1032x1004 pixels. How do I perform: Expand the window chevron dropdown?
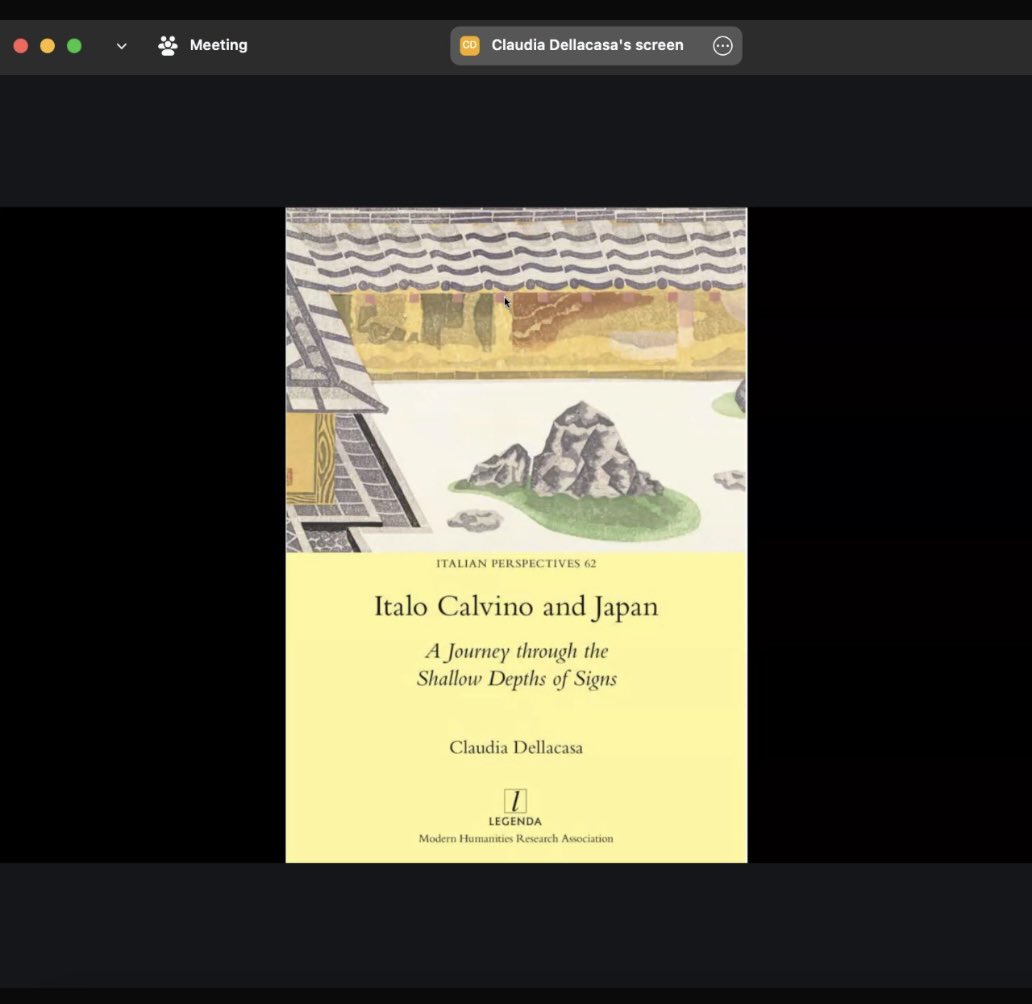121,46
